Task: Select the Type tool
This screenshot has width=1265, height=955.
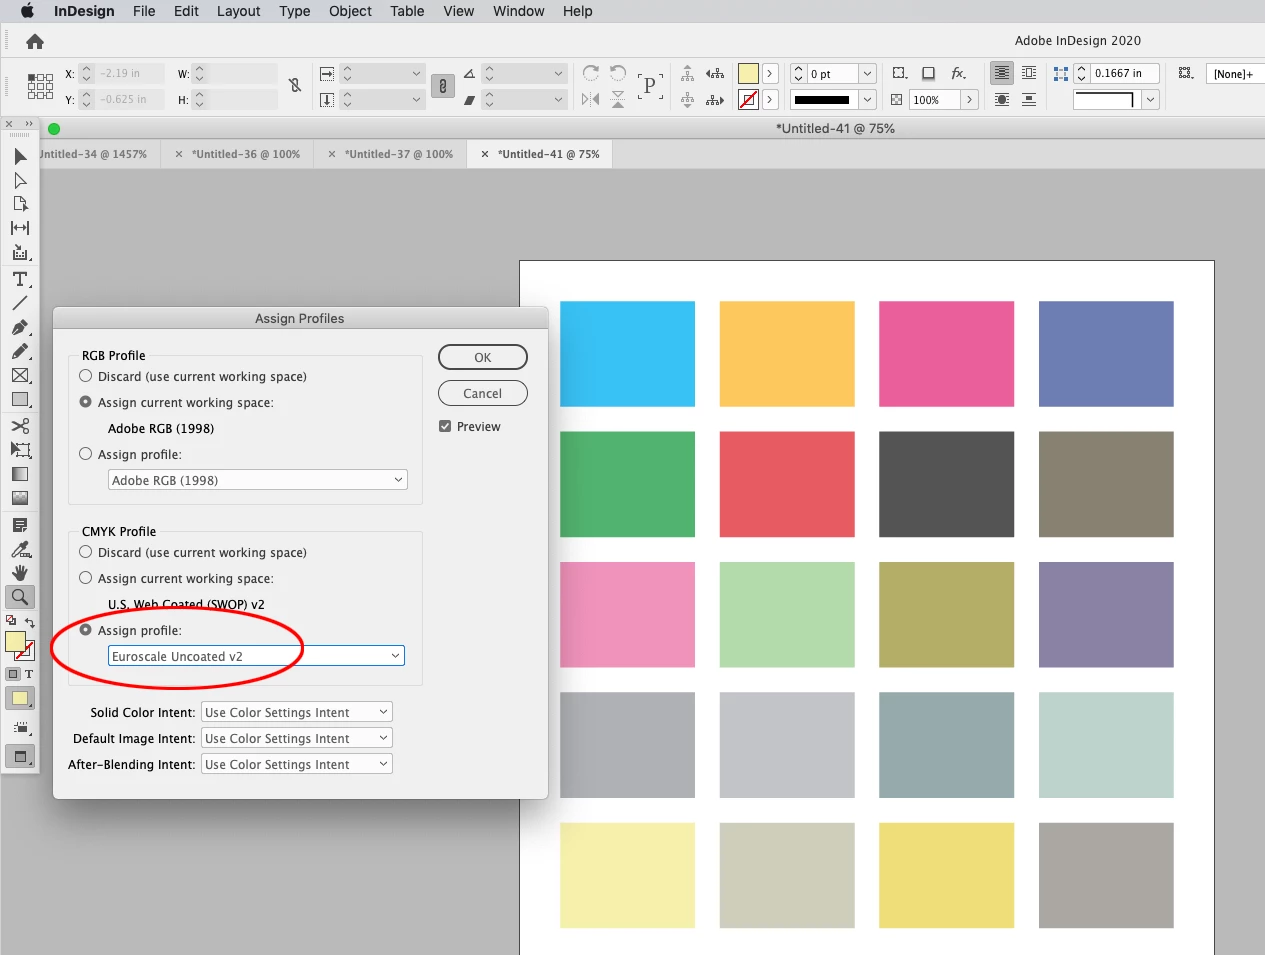Action: [x=20, y=279]
